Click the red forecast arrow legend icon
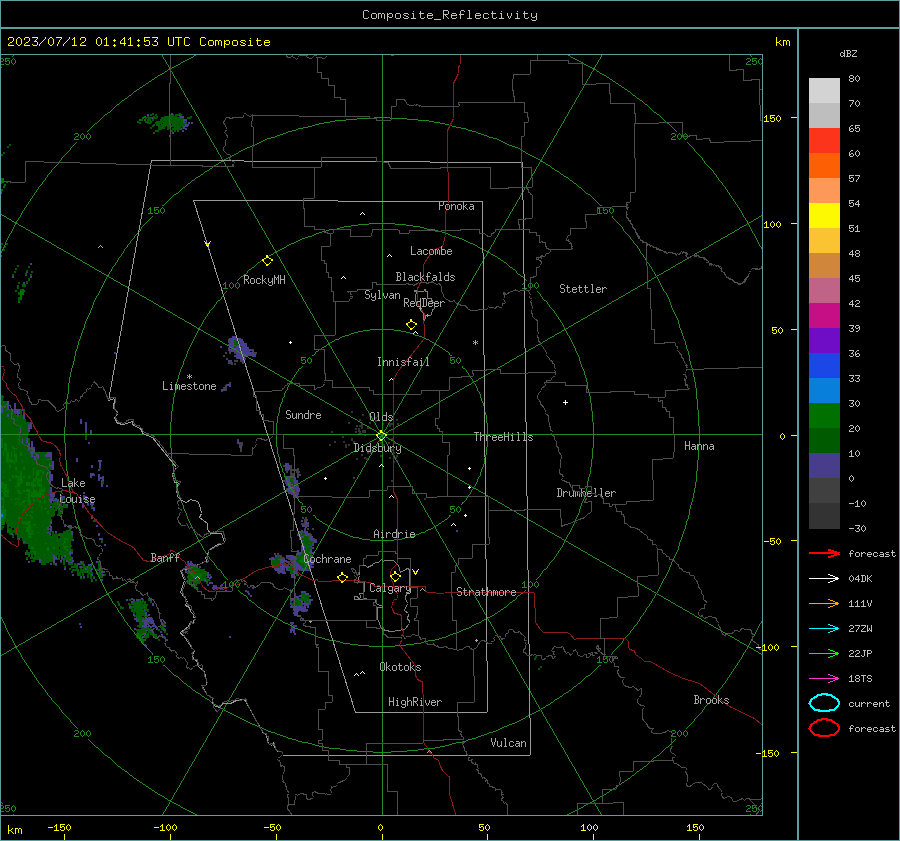 pos(824,553)
